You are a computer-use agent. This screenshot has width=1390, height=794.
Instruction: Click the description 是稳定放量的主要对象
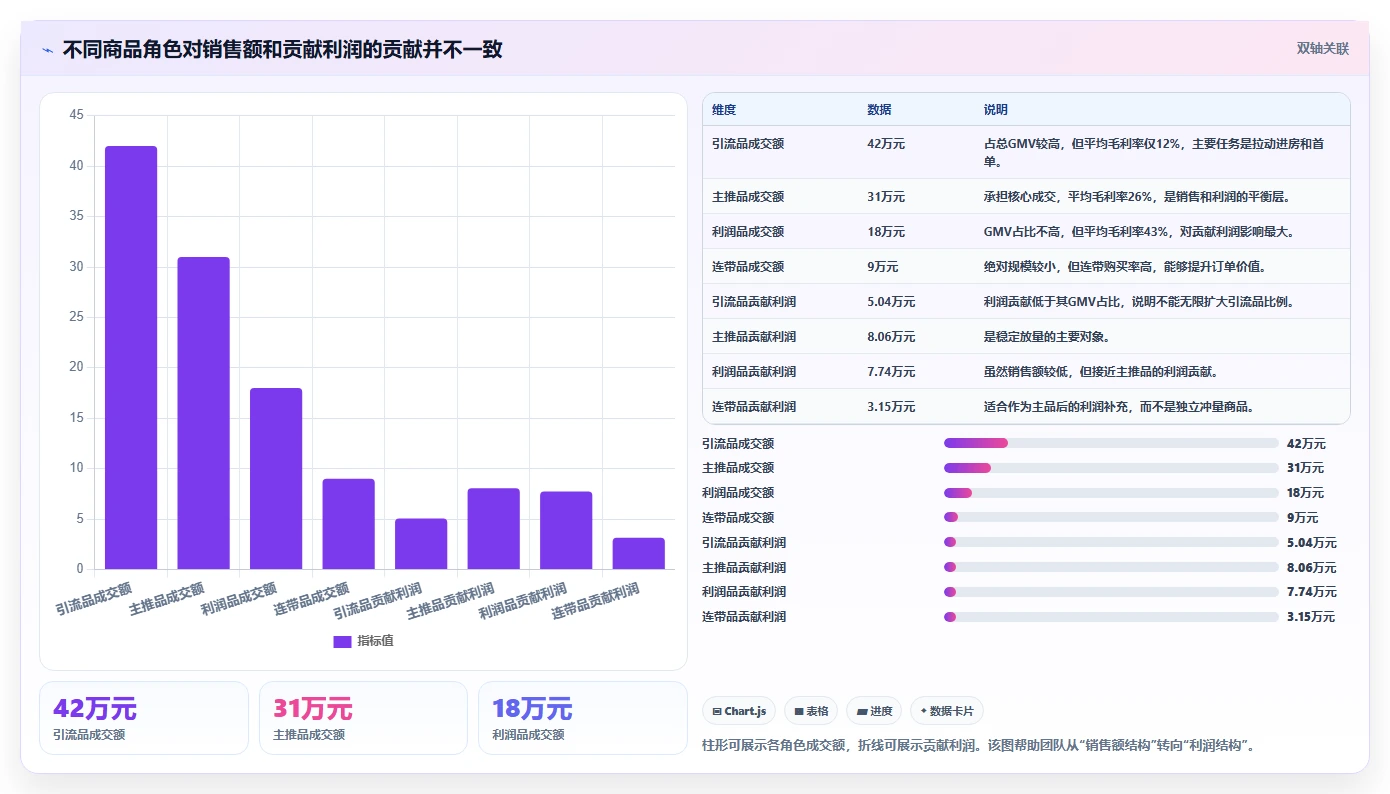pos(1050,337)
